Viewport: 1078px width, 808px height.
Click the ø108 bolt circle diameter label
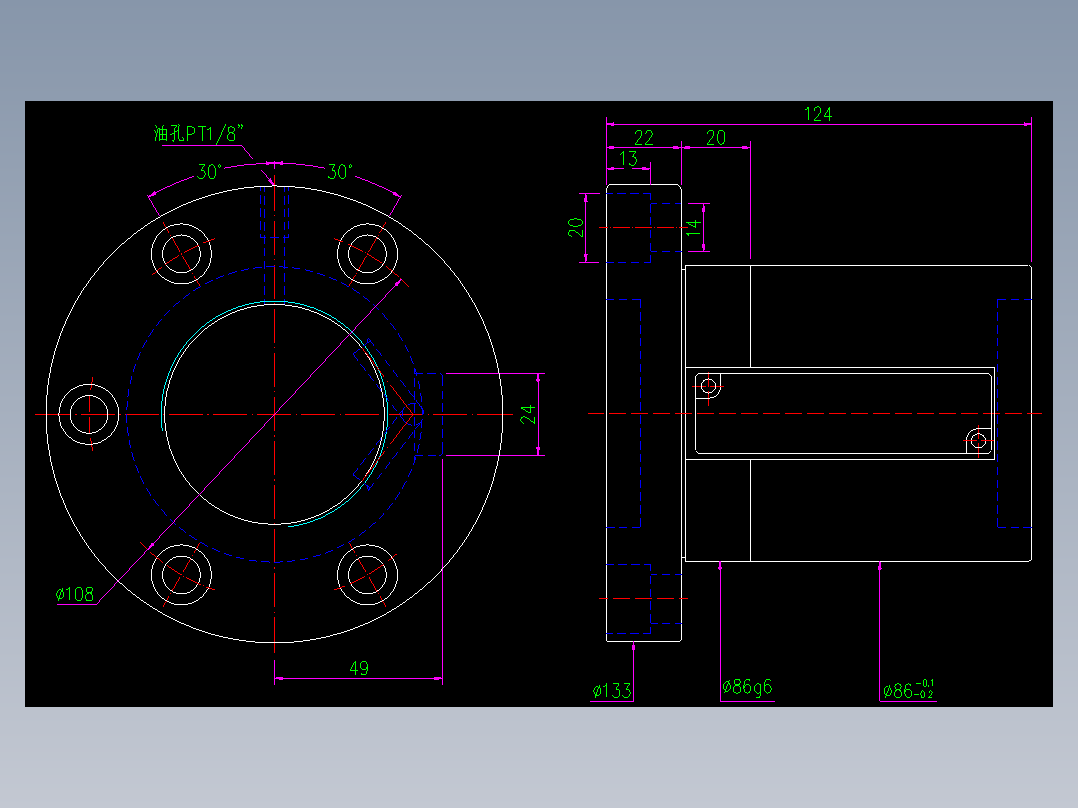[x=75, y=594]
